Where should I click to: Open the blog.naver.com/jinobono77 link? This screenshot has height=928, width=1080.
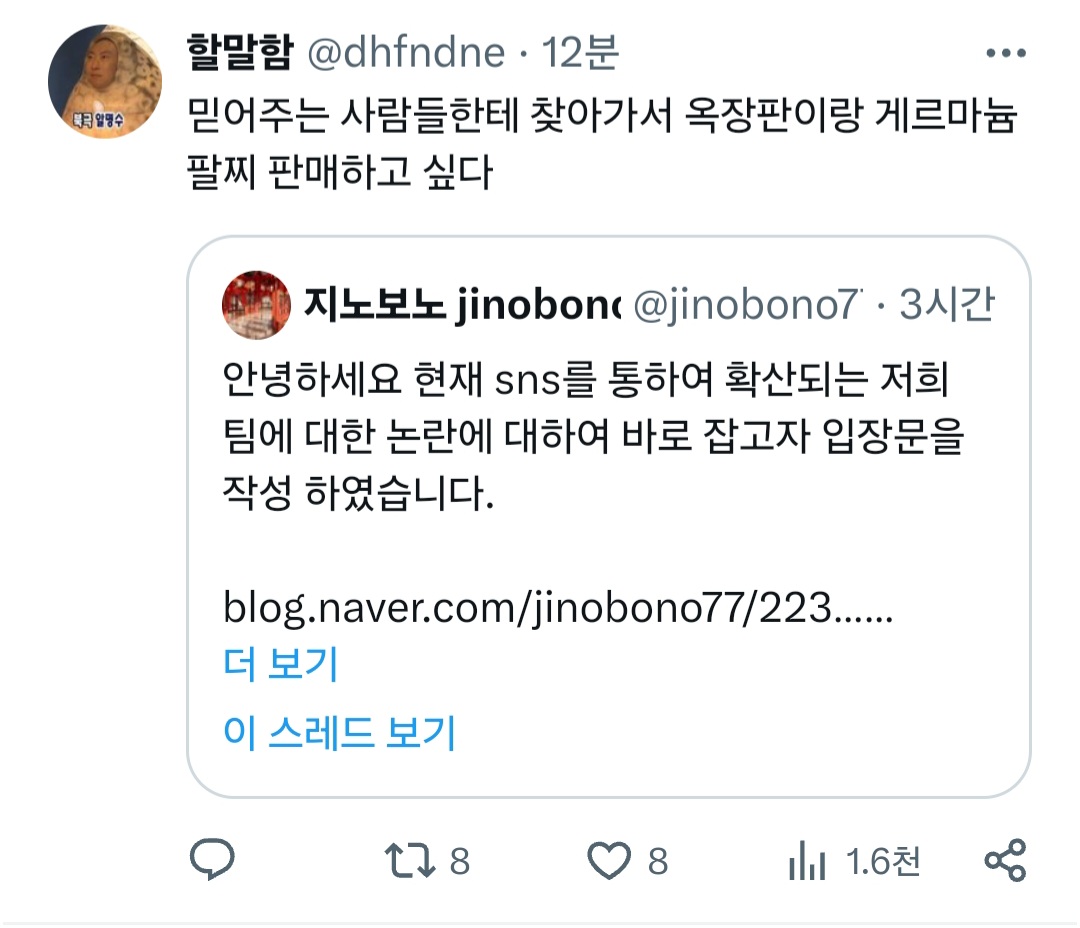[558, 608]
